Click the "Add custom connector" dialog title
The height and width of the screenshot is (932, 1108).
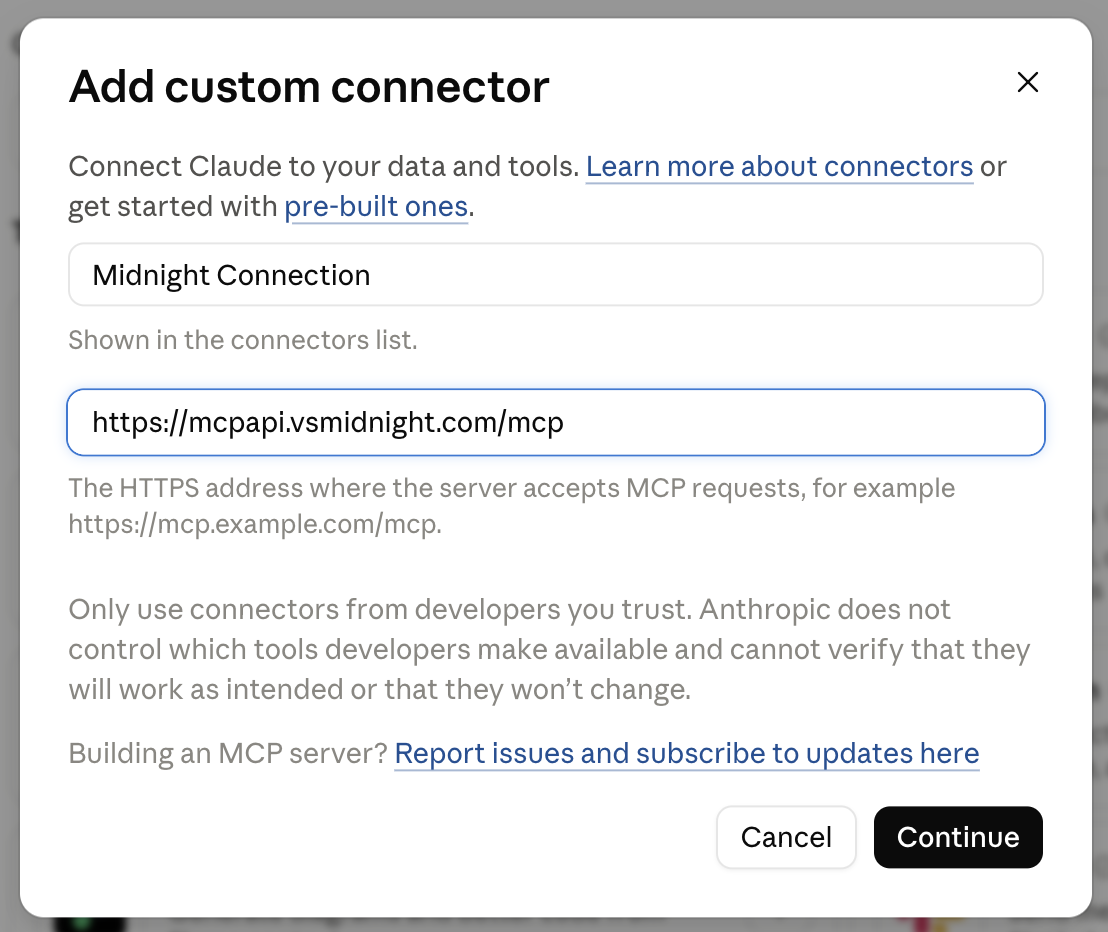point(309,87)
